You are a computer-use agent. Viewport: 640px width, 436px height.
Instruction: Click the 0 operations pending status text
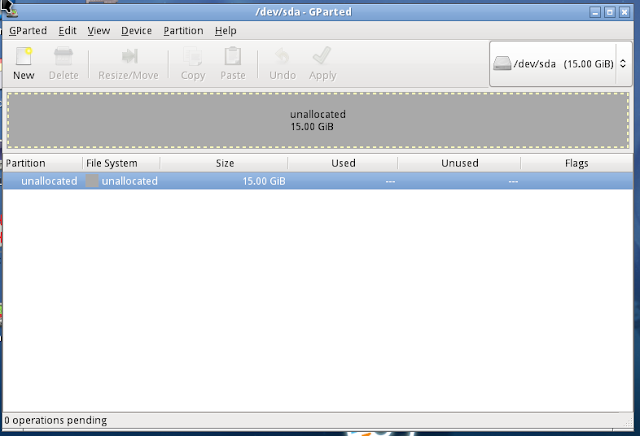56,420
